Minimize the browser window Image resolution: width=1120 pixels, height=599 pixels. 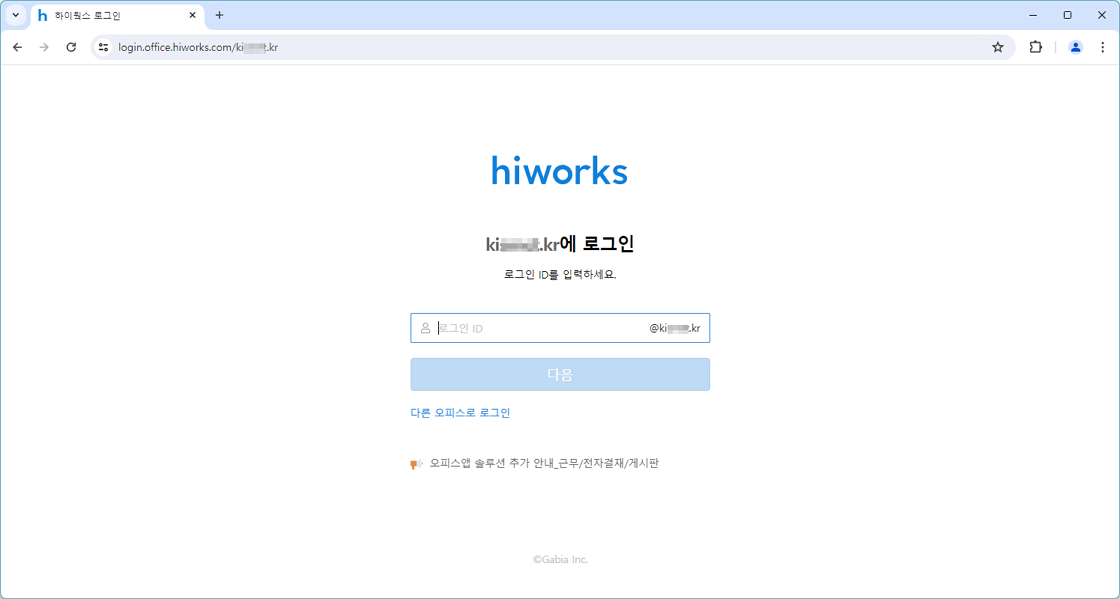coord(1033,15)
